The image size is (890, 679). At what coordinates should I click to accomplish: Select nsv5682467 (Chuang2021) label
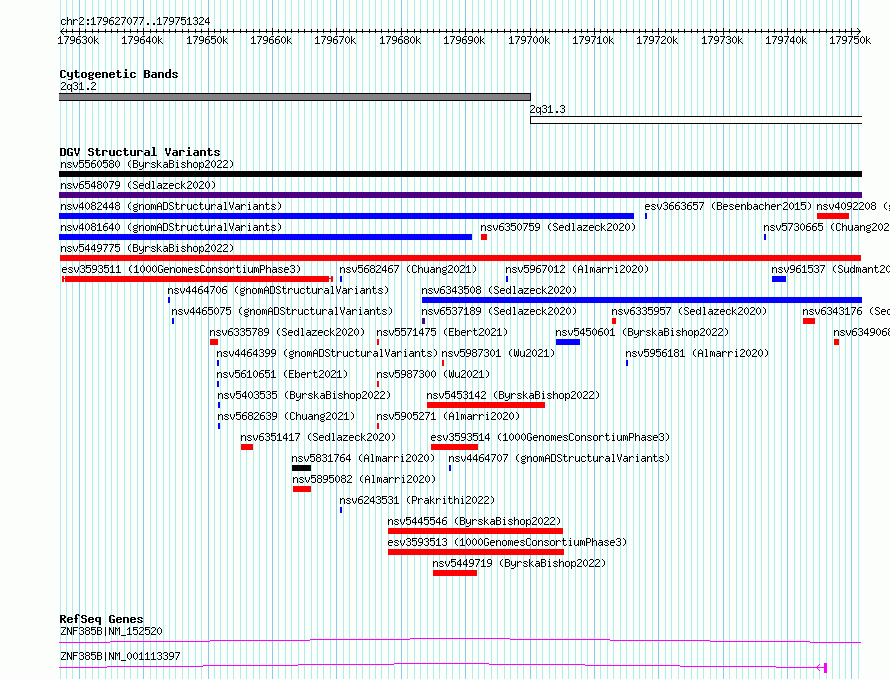pyautogui.click(x=408, y=269)
